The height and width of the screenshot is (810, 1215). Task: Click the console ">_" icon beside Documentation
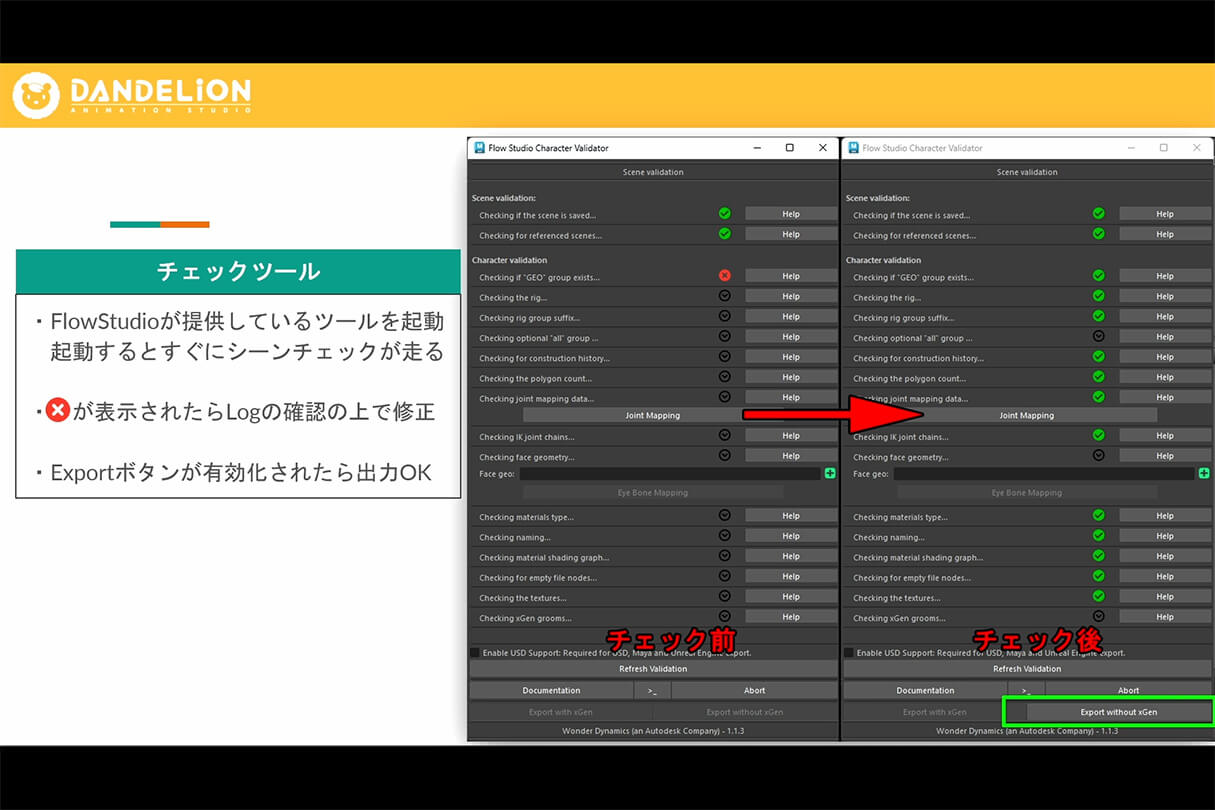click(653, 689)
